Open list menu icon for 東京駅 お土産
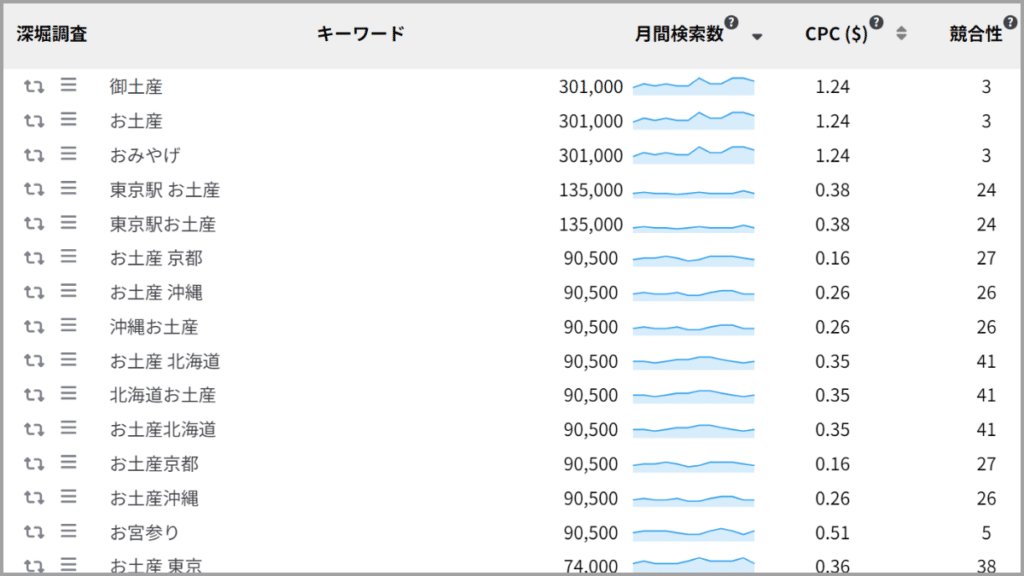Screen dimensions: 1024x576 pos(68,189)
